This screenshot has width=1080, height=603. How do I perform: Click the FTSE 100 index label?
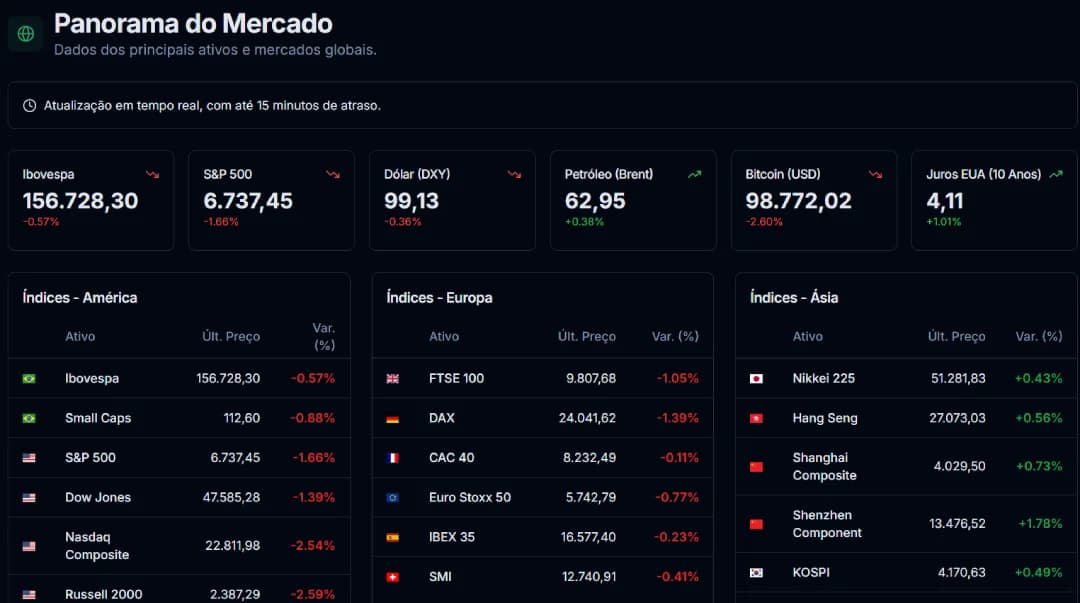[454, 378]
